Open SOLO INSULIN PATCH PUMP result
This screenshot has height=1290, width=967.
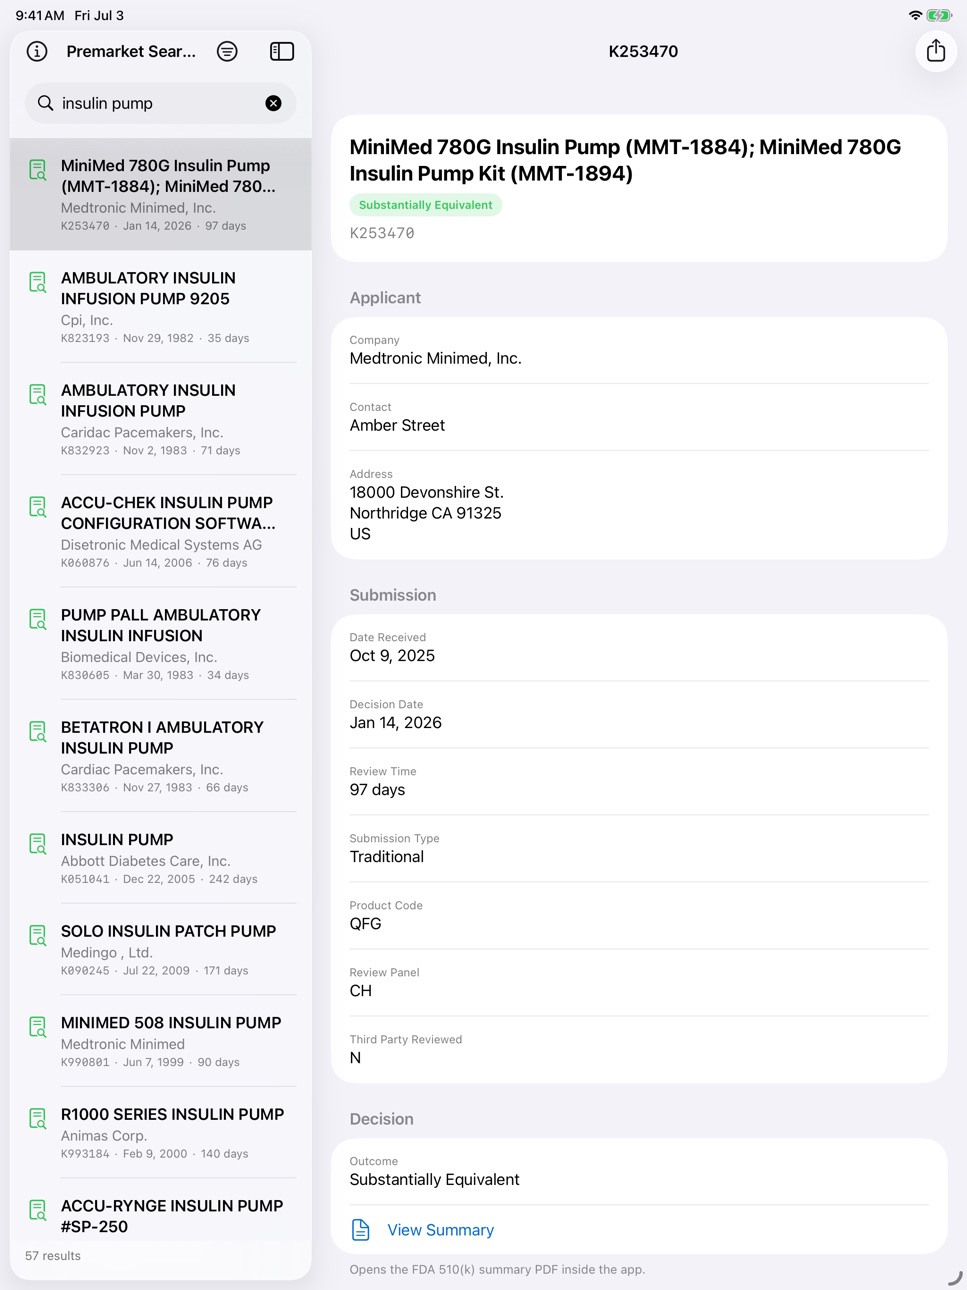(x=160, y=949)
